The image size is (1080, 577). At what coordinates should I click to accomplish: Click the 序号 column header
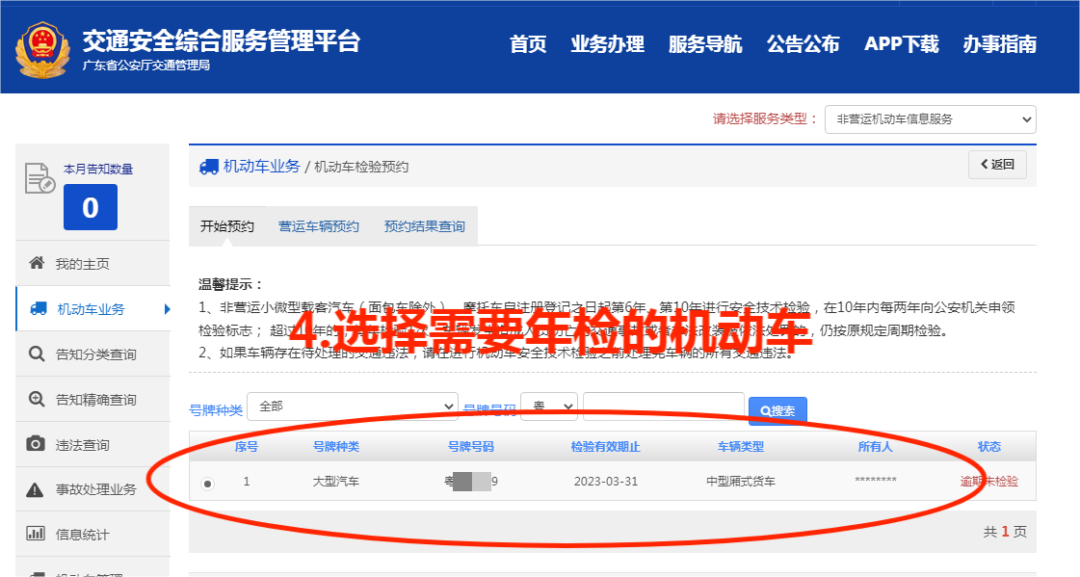[246, 446]
